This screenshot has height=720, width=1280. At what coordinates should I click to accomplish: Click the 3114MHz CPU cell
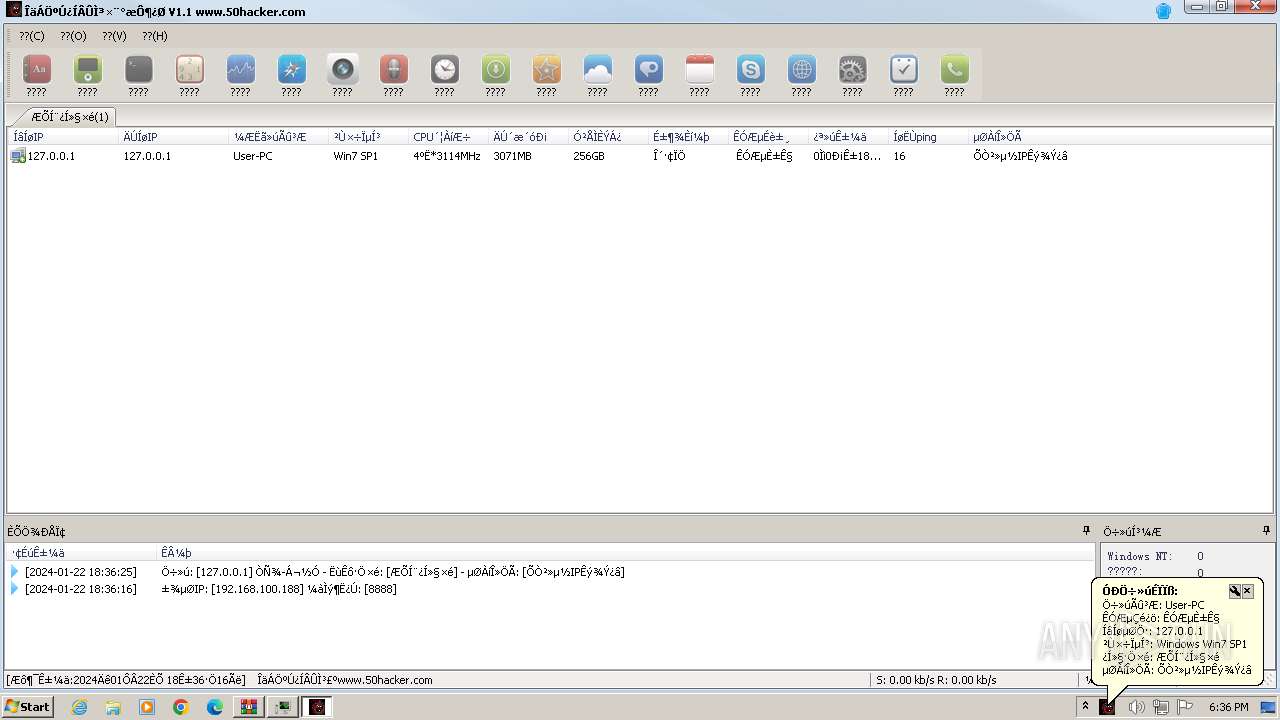(x=447, y=156)
